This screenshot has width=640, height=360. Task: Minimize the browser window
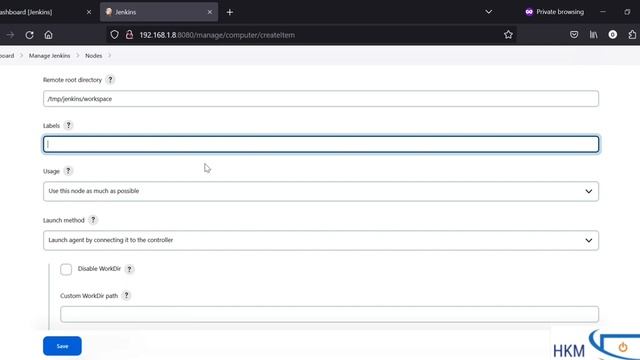pos(603,12)
